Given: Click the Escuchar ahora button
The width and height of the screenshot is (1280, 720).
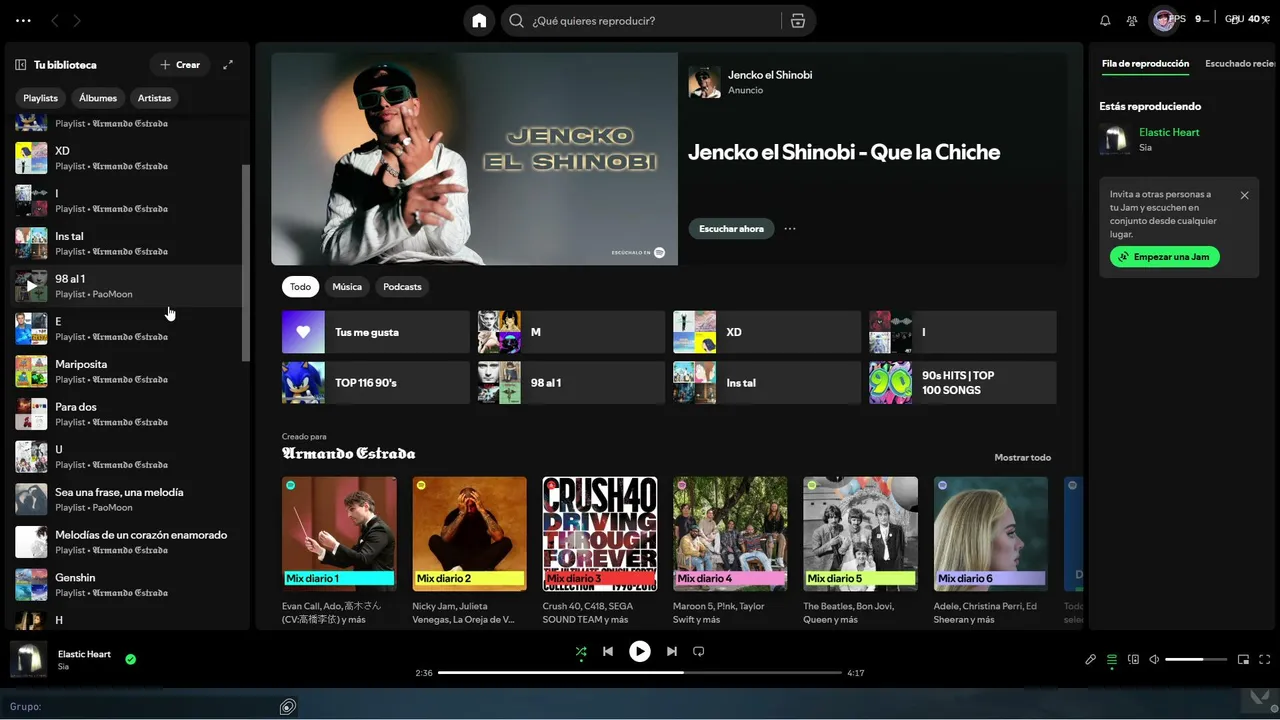Looking at the screenshot, I should tap(731, 229).
